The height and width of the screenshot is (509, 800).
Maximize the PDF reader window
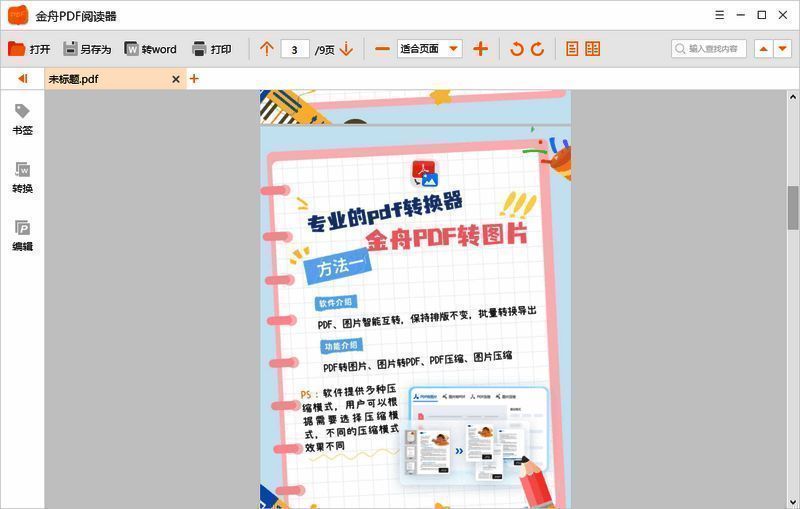[x=762, y=15]
